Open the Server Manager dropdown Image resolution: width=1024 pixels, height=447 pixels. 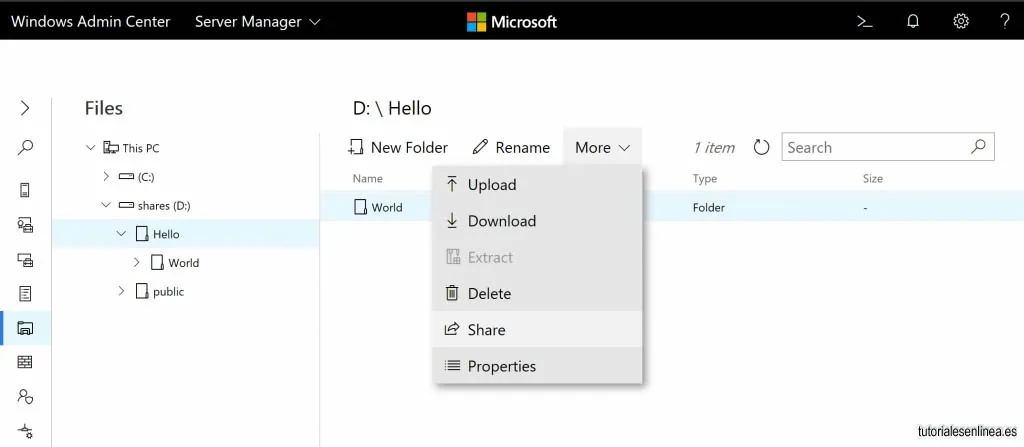(258, 22)
